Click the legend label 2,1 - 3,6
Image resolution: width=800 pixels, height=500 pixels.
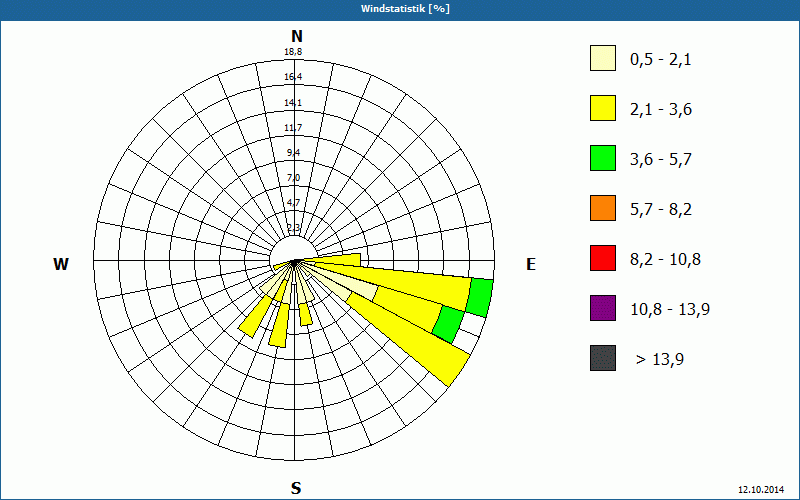tap(661, 110)
